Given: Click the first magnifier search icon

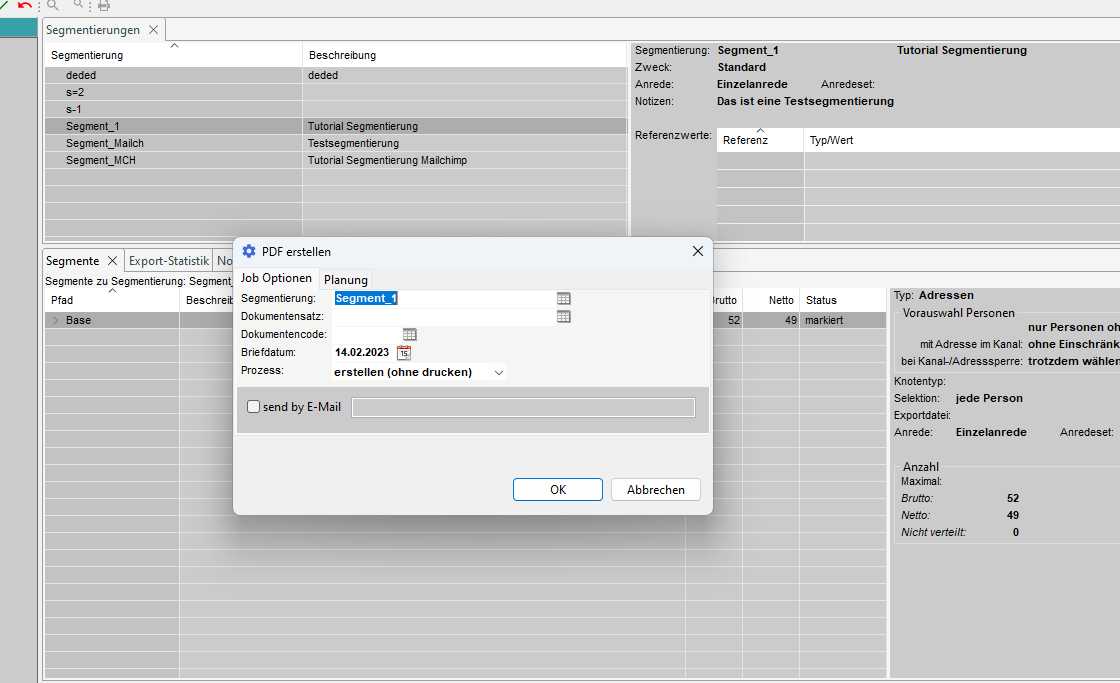Looking at the screenshot, I should [53, 5].
